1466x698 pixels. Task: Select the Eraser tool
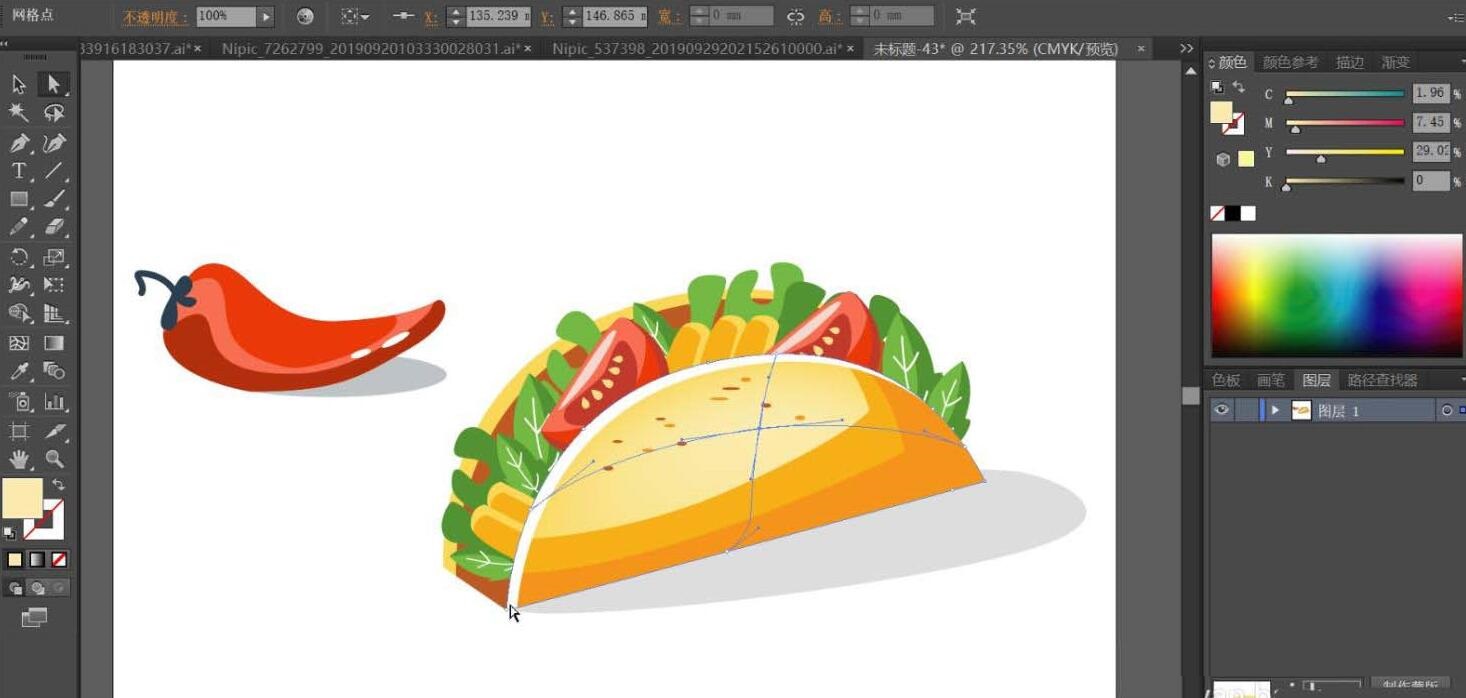[x=55, y=227]
